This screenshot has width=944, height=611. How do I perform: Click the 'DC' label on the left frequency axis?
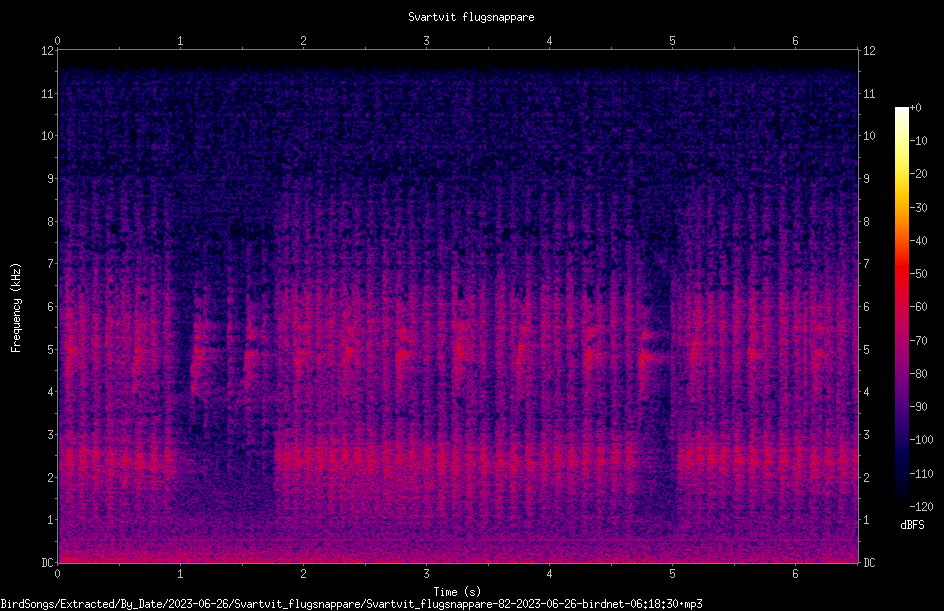pos(47,563)
